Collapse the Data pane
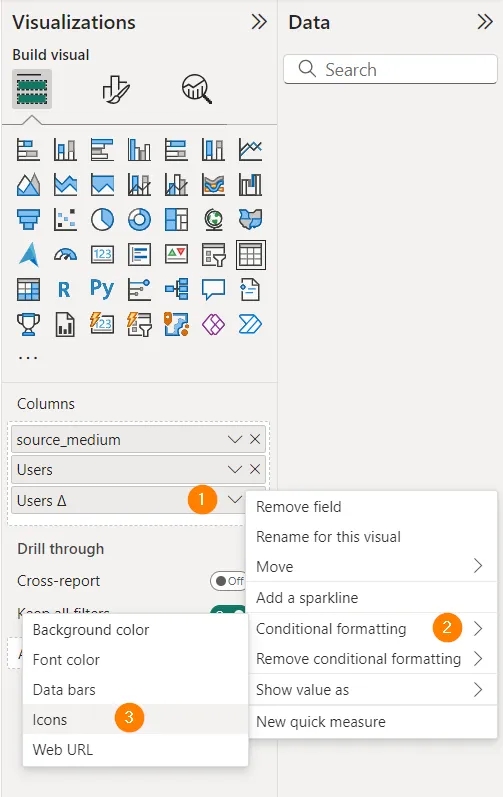The height and width of the screenshot is (797, 503). coord(485,22)
